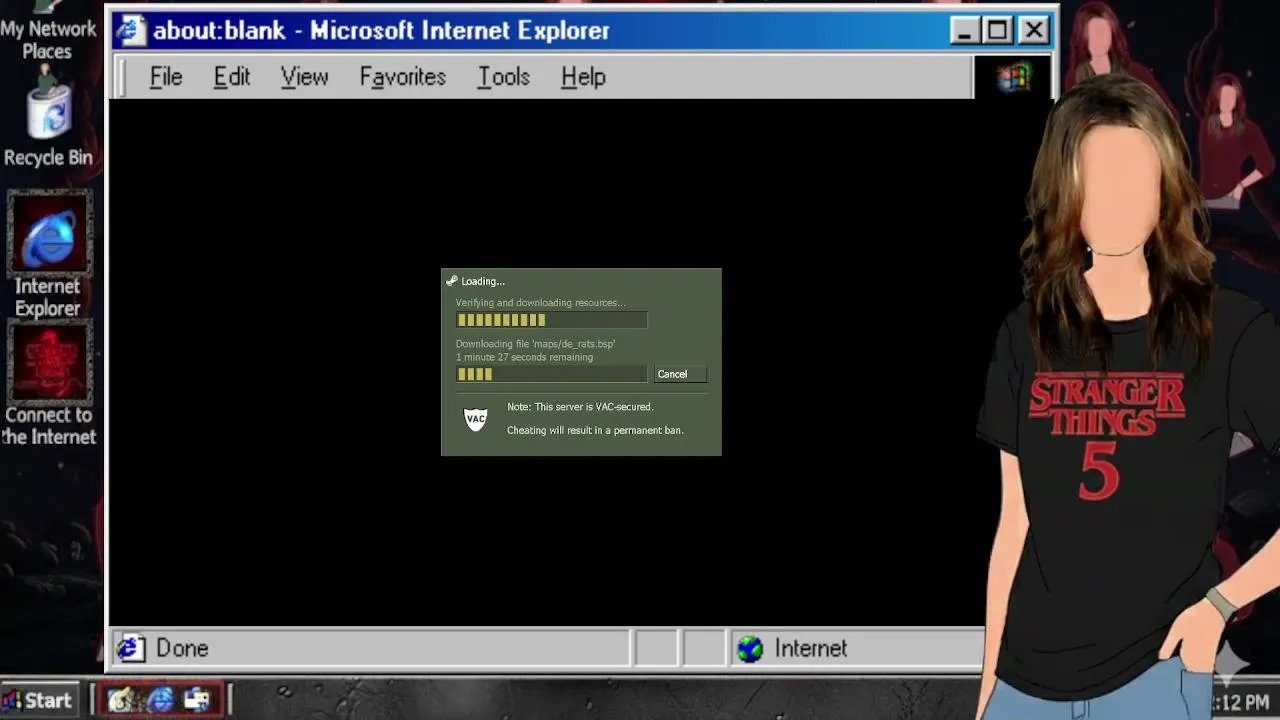
Task: Click the Show Desktop quick launch icon
Action: point(122,700)
